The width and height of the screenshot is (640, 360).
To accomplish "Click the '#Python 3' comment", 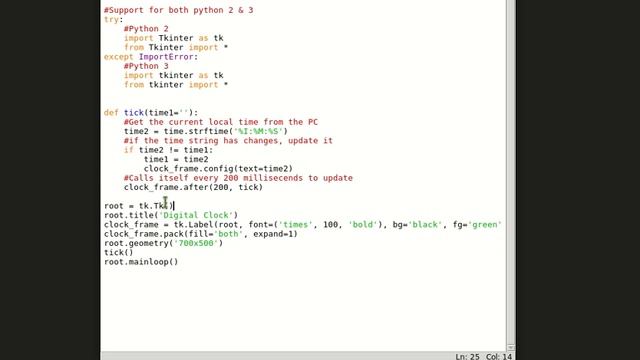I will (x=146, y=66).
